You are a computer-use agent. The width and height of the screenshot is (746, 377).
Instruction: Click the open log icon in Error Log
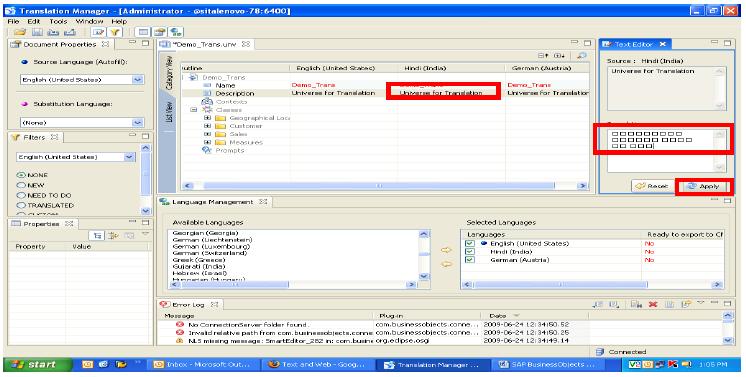pos(669,304)
